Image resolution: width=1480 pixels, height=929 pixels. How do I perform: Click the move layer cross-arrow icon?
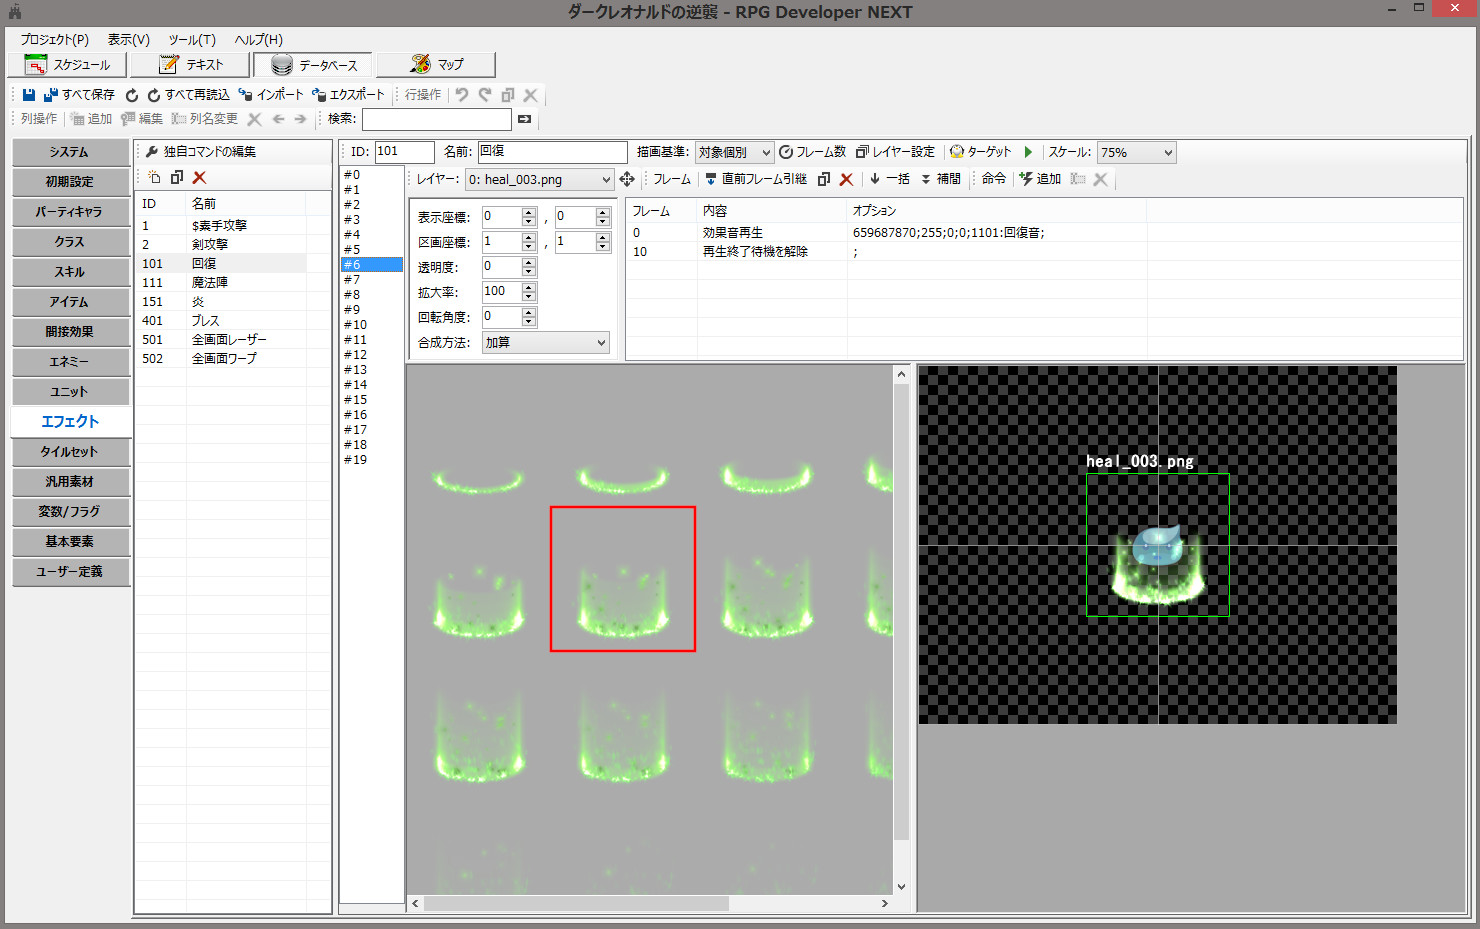(x=627, y=179)
